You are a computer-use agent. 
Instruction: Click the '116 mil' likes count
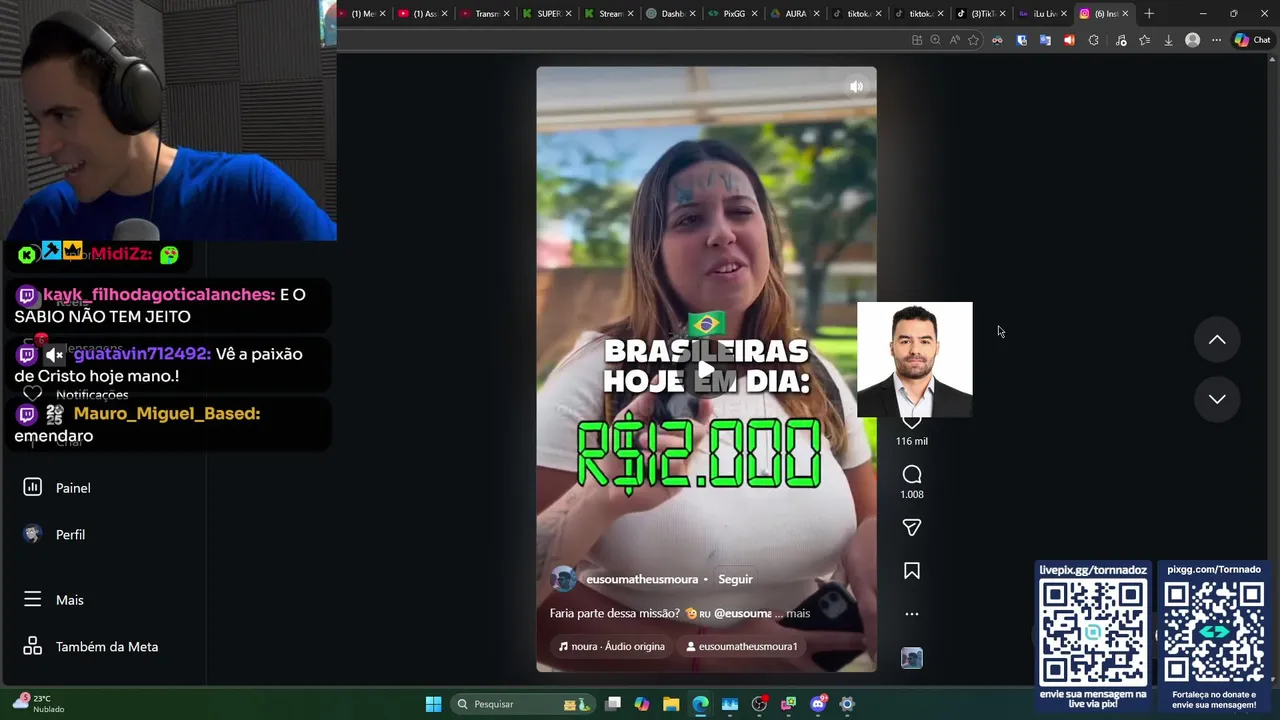click(911, 441)
